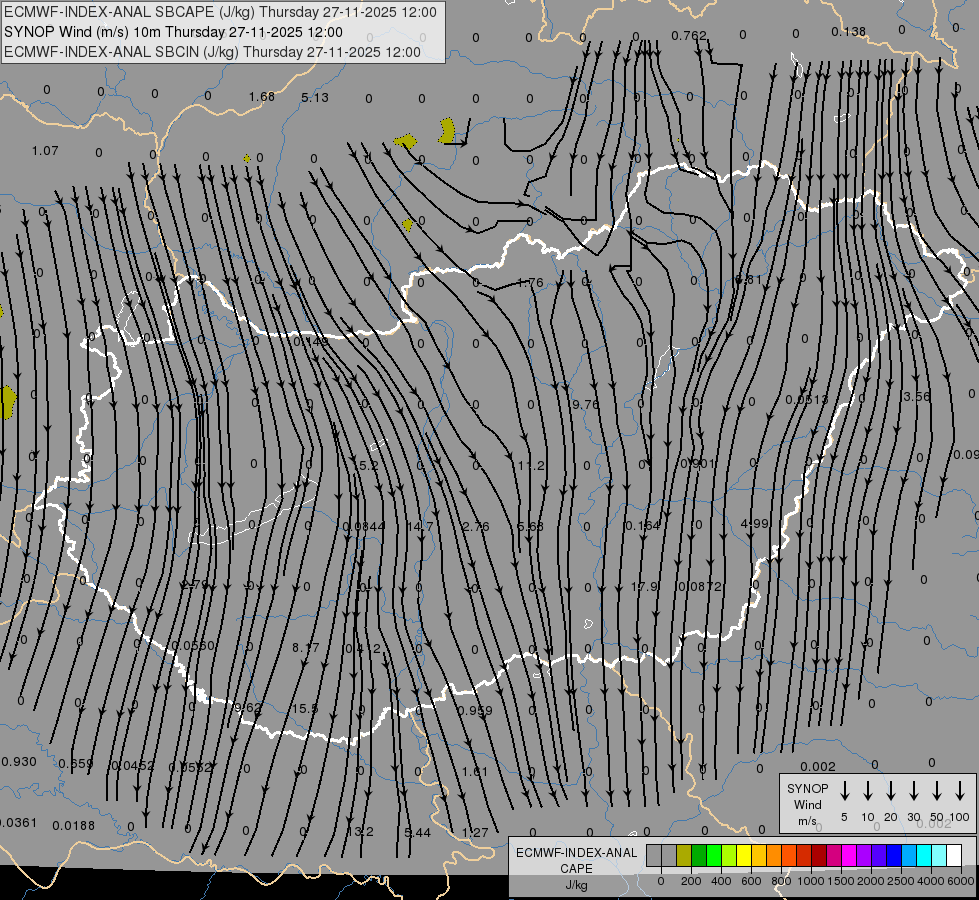The height and width of the screenshot is (900, 979).
Task: Click the 1500 tick label on colorbar
Action: tap(841, 881)
